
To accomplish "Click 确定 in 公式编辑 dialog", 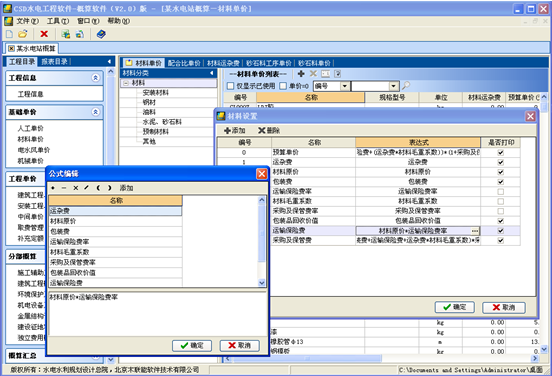I will click(x=192, y=345).
